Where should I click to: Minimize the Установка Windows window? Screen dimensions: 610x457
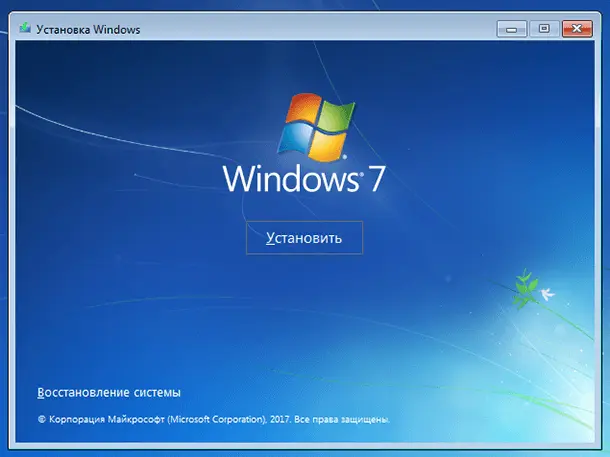click(x=514, y=28)
